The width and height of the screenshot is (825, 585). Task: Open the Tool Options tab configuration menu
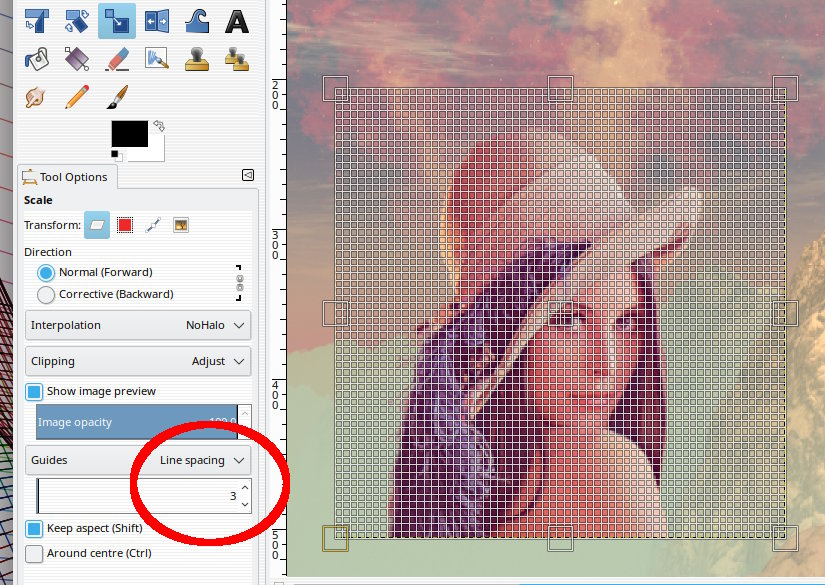tap(248, 175)
